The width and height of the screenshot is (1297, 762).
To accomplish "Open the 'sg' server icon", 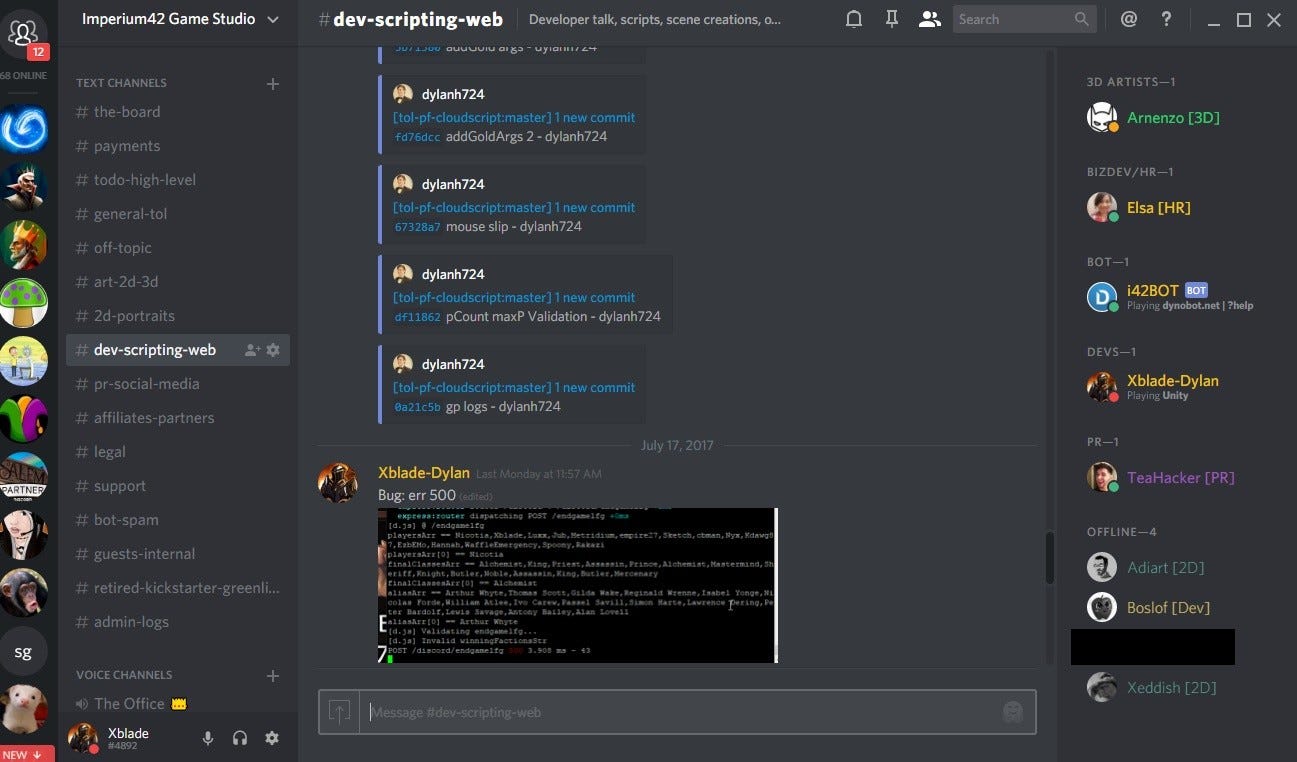I will pyautogui.click(x=23, y=652).
